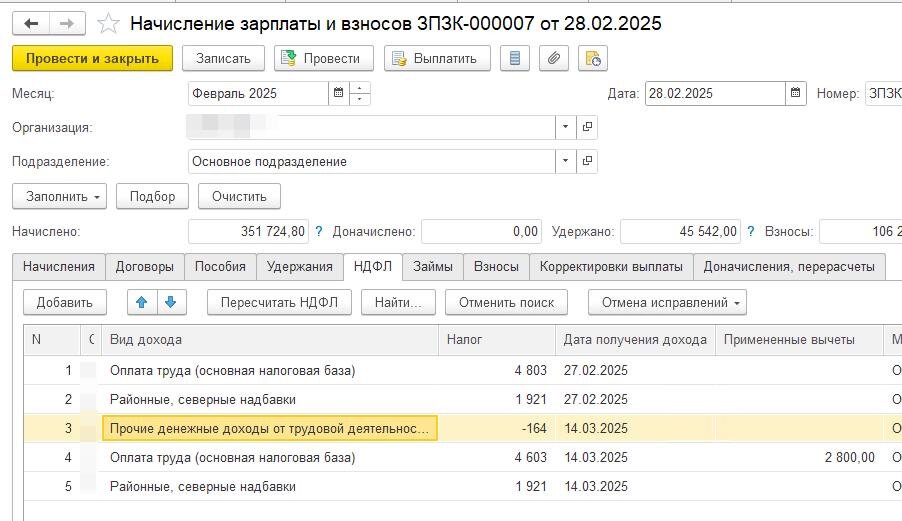
Task: Click tax value -164 in row 3
Action: point(534,428)
